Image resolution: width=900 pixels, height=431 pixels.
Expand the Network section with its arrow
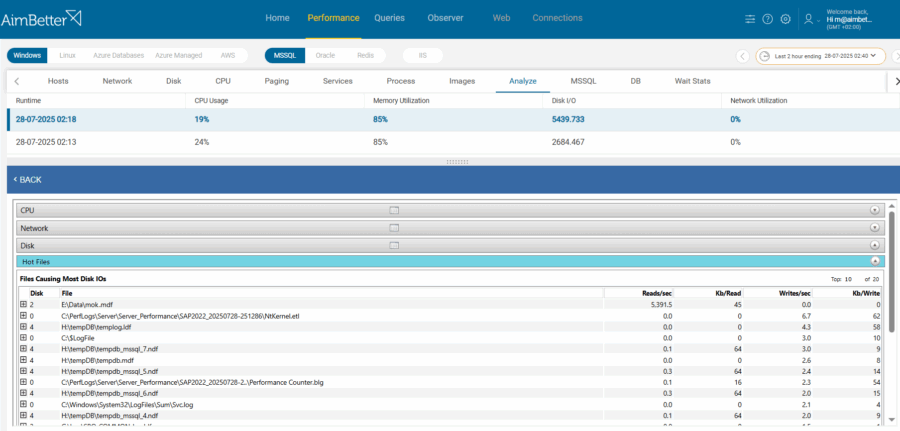(875, 228)
